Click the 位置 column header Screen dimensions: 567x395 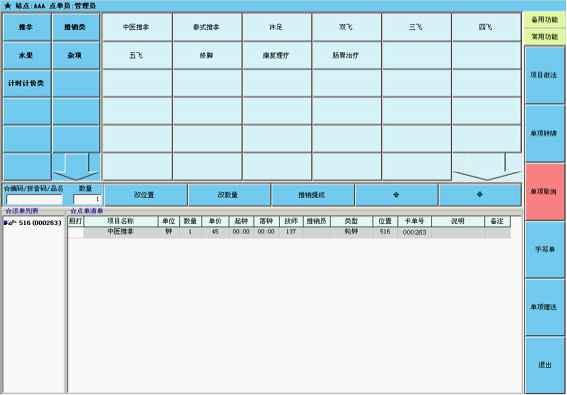(x=385, y=221)
